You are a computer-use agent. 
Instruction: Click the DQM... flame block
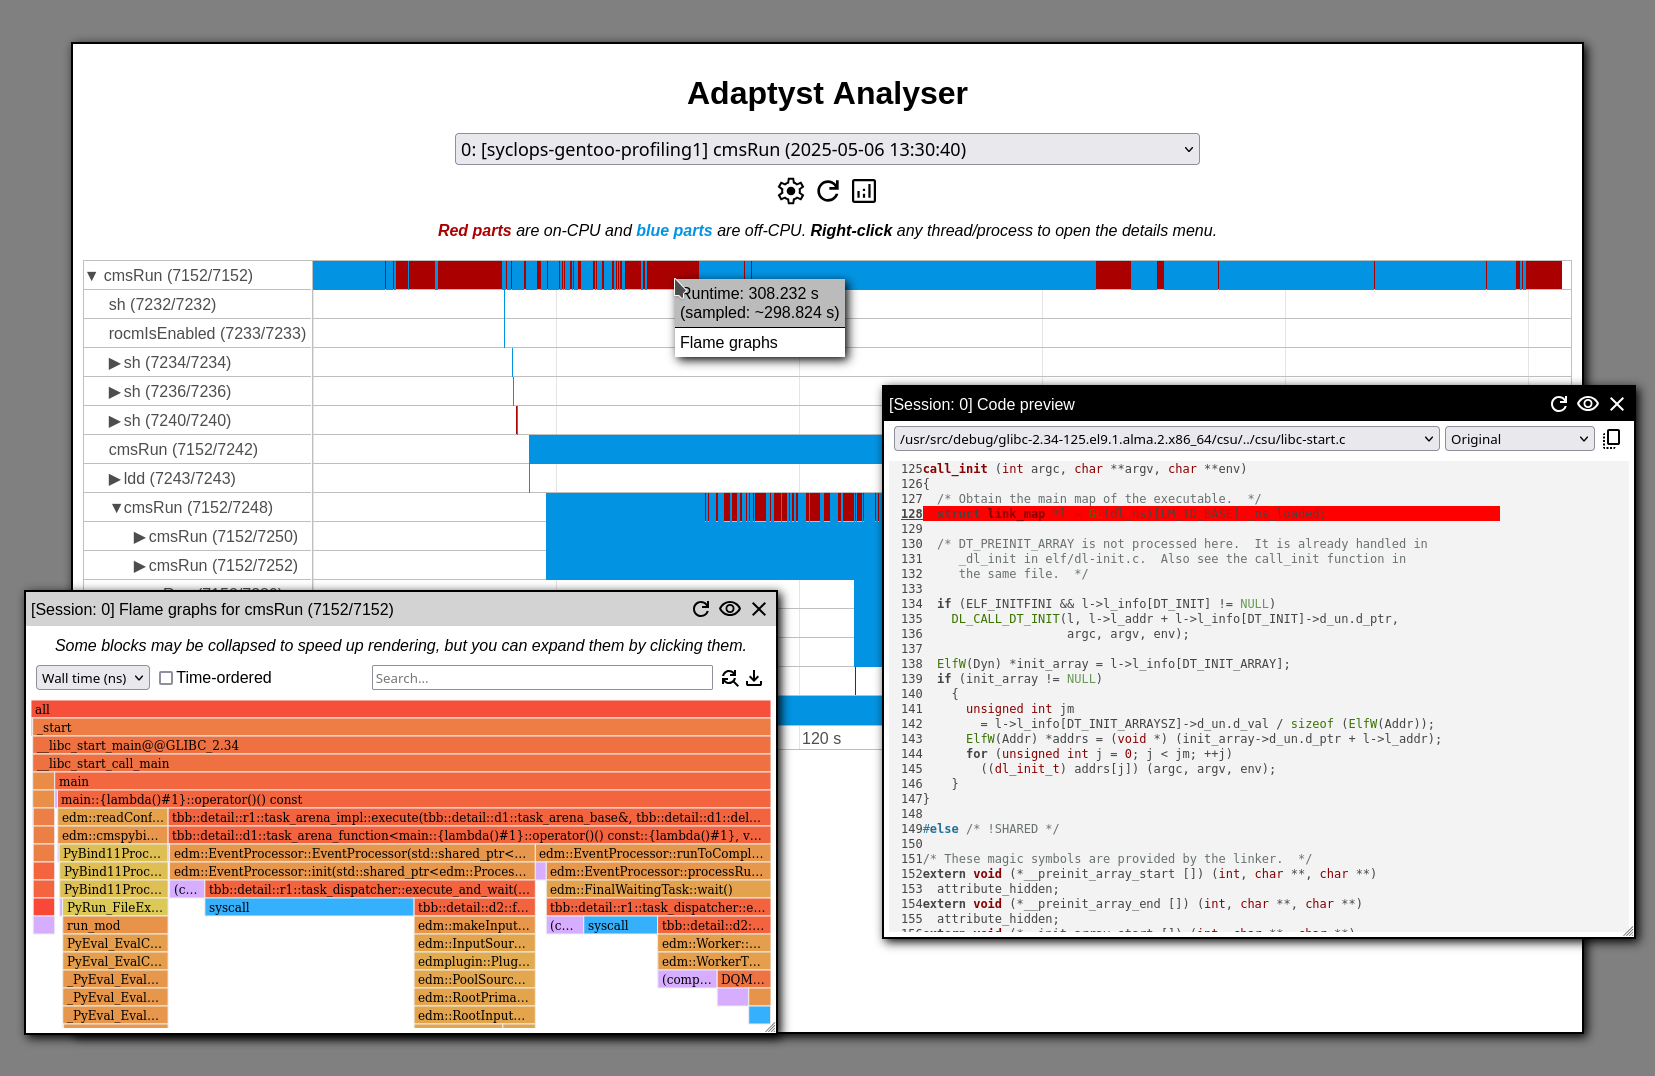[744, 979]
